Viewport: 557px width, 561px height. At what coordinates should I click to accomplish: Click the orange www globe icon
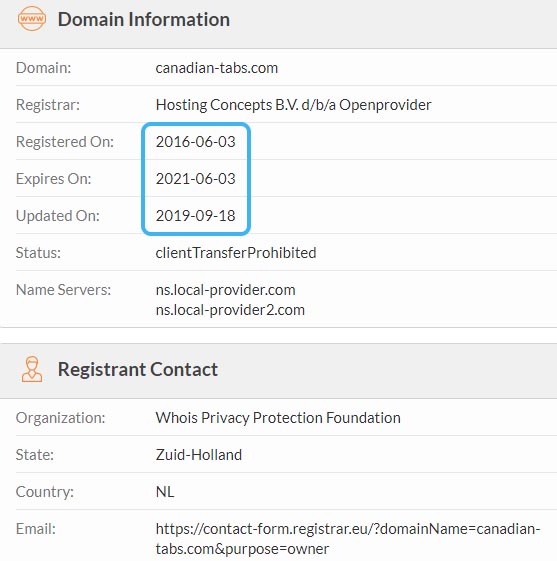tap(32, 19)
